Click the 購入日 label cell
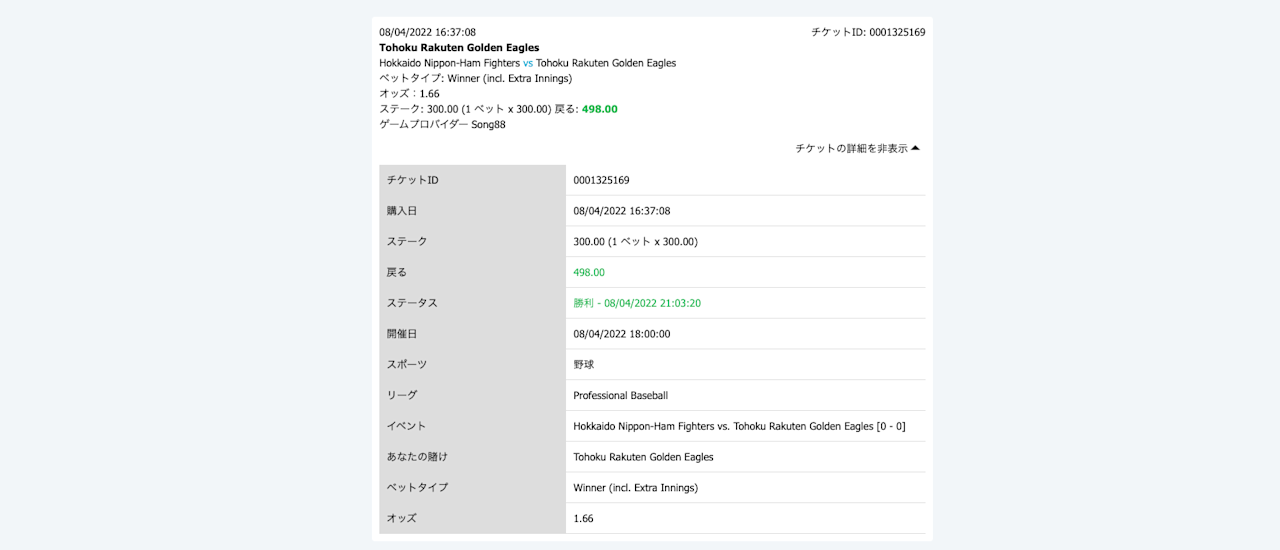 472,211
